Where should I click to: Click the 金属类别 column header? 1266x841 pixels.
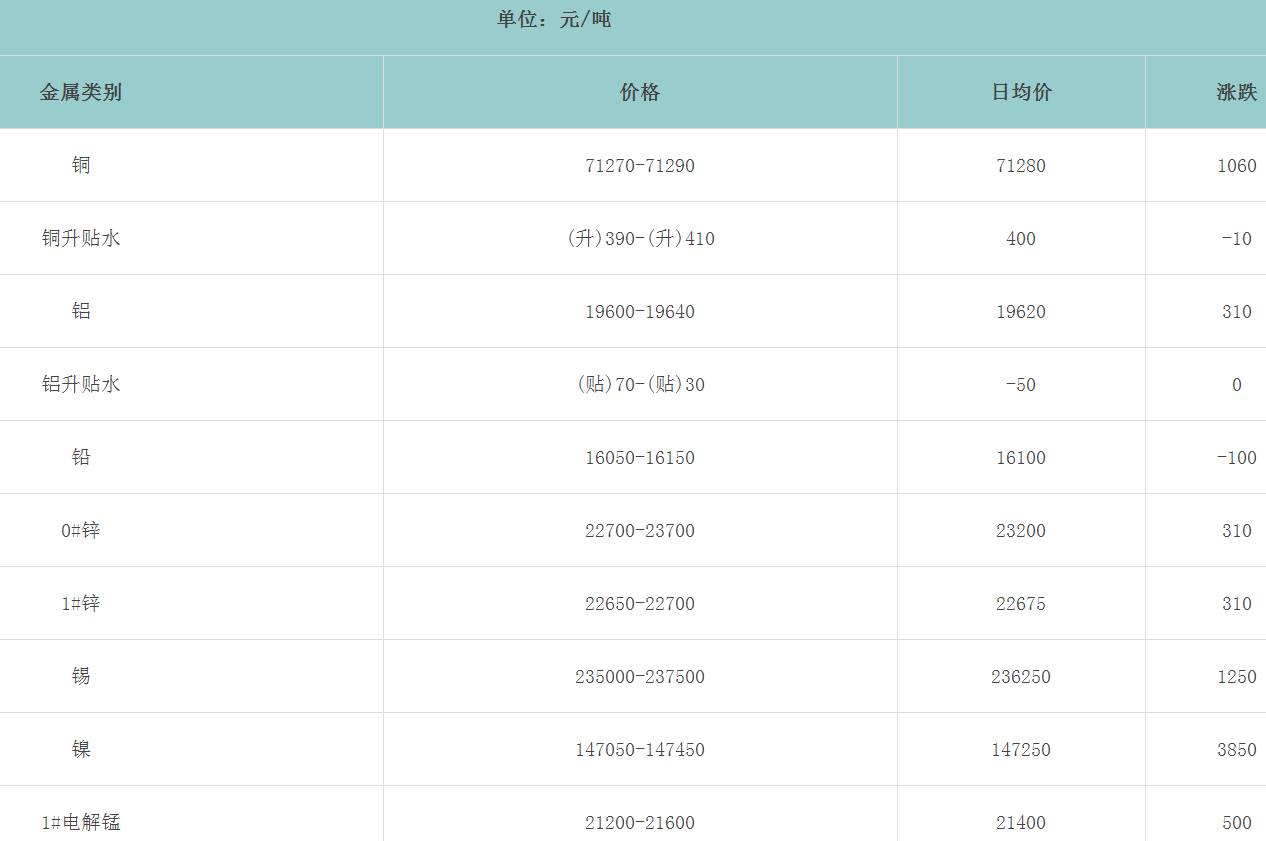coord(81,93)
